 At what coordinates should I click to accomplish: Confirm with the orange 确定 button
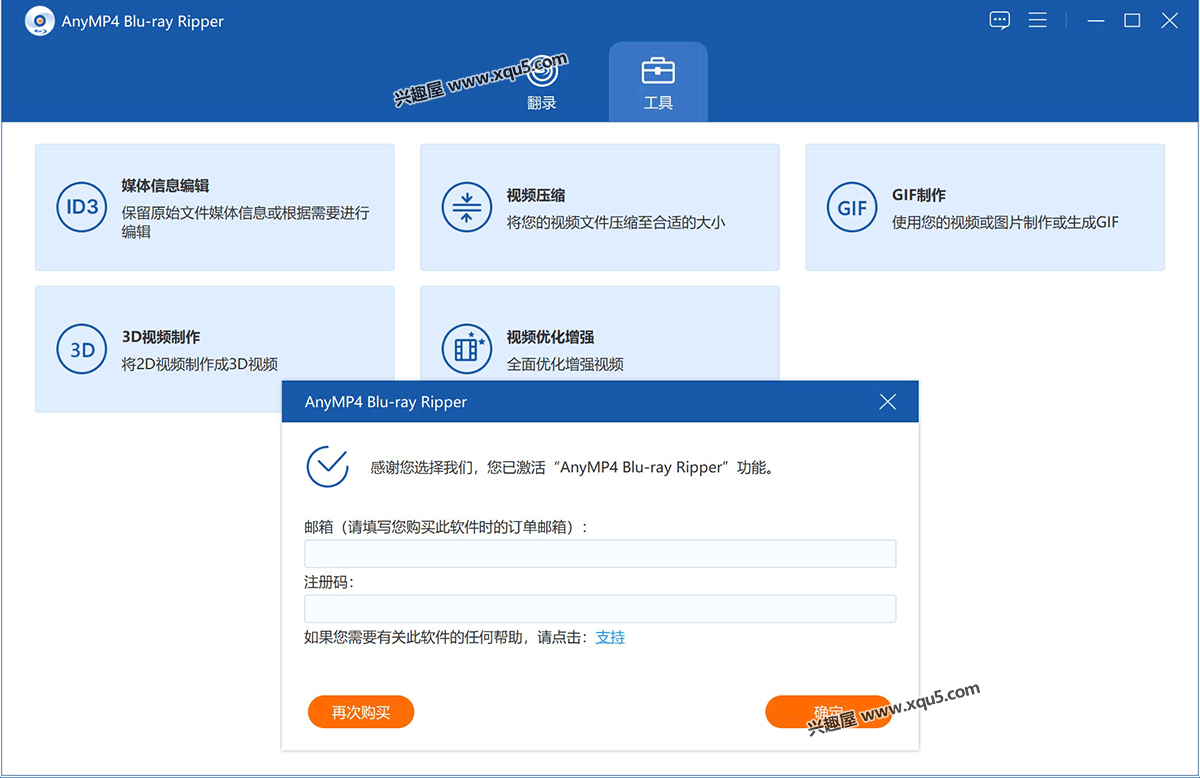pyautogui.click(x=828, y=712)
